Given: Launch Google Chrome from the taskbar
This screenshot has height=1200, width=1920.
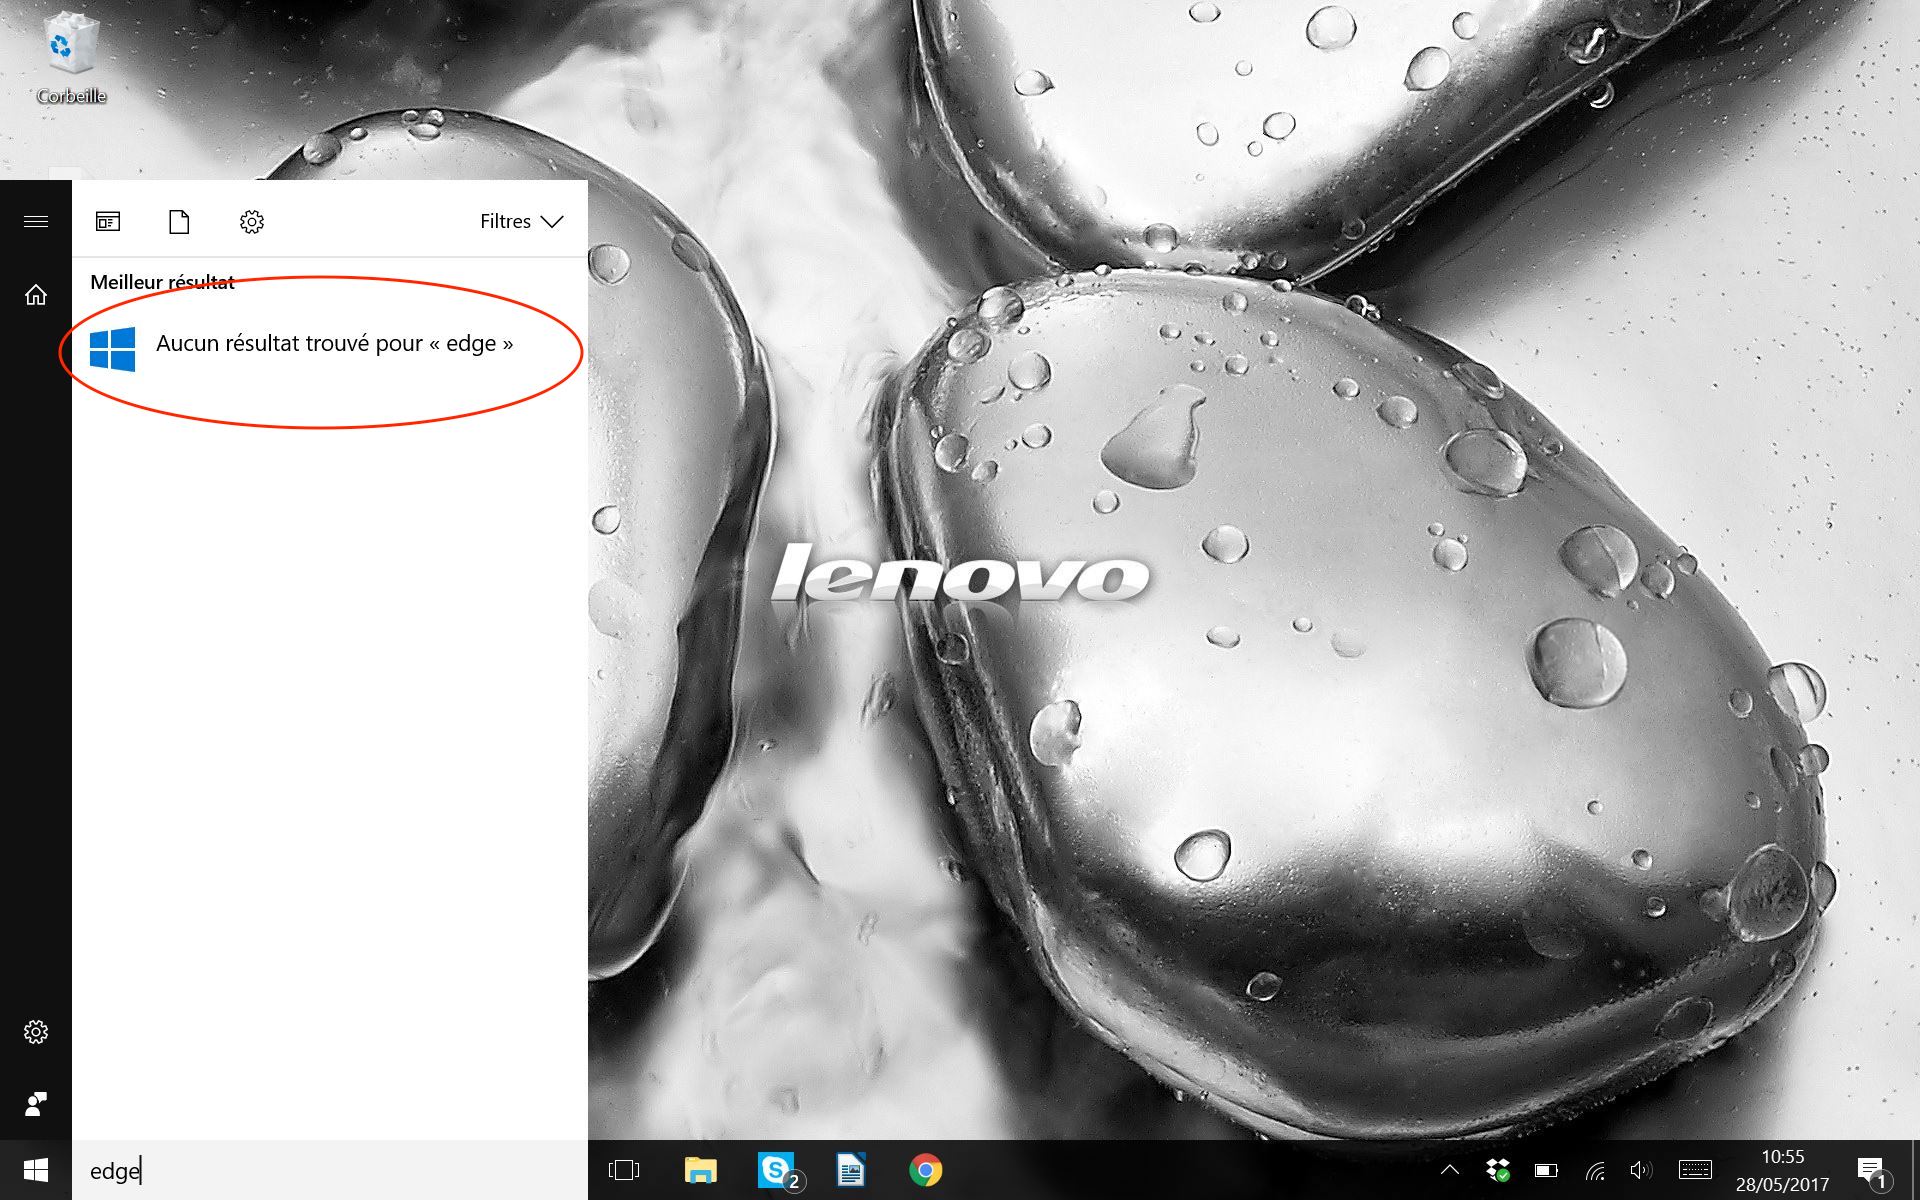Looking at the screenshot, I should pyautogui.click(x=926, y=1170).
